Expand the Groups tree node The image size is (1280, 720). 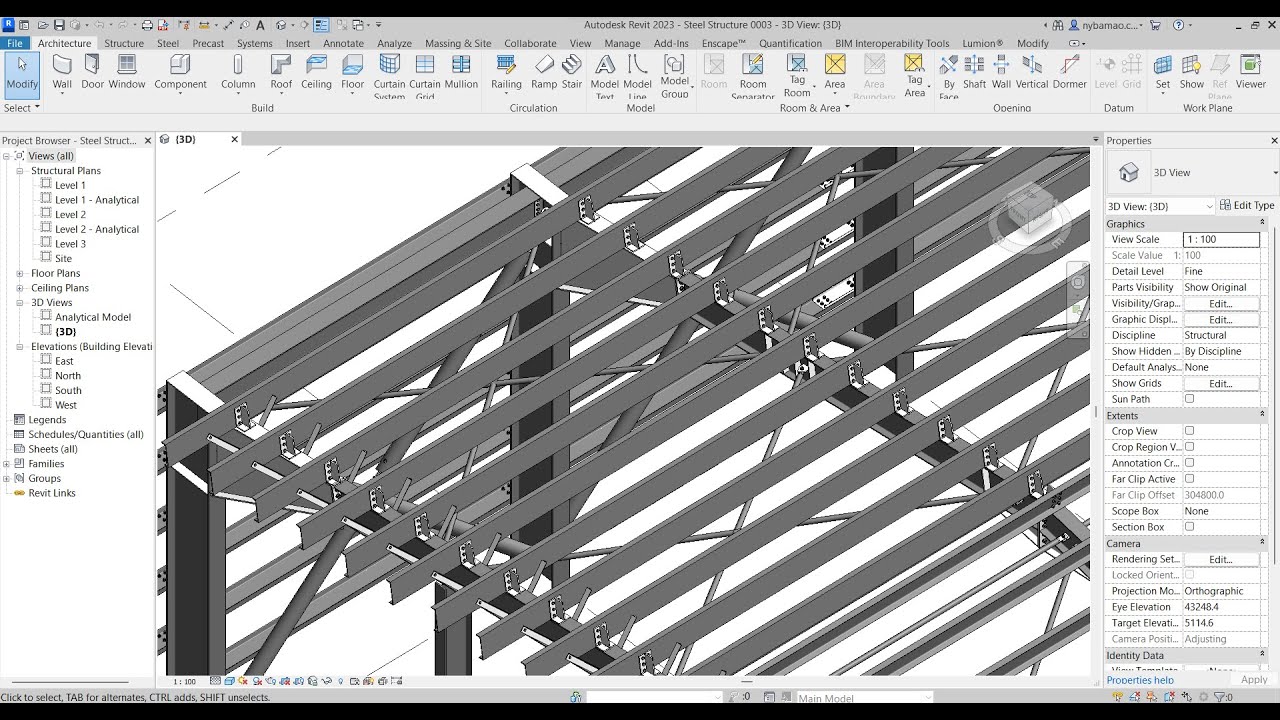(6, 479)
